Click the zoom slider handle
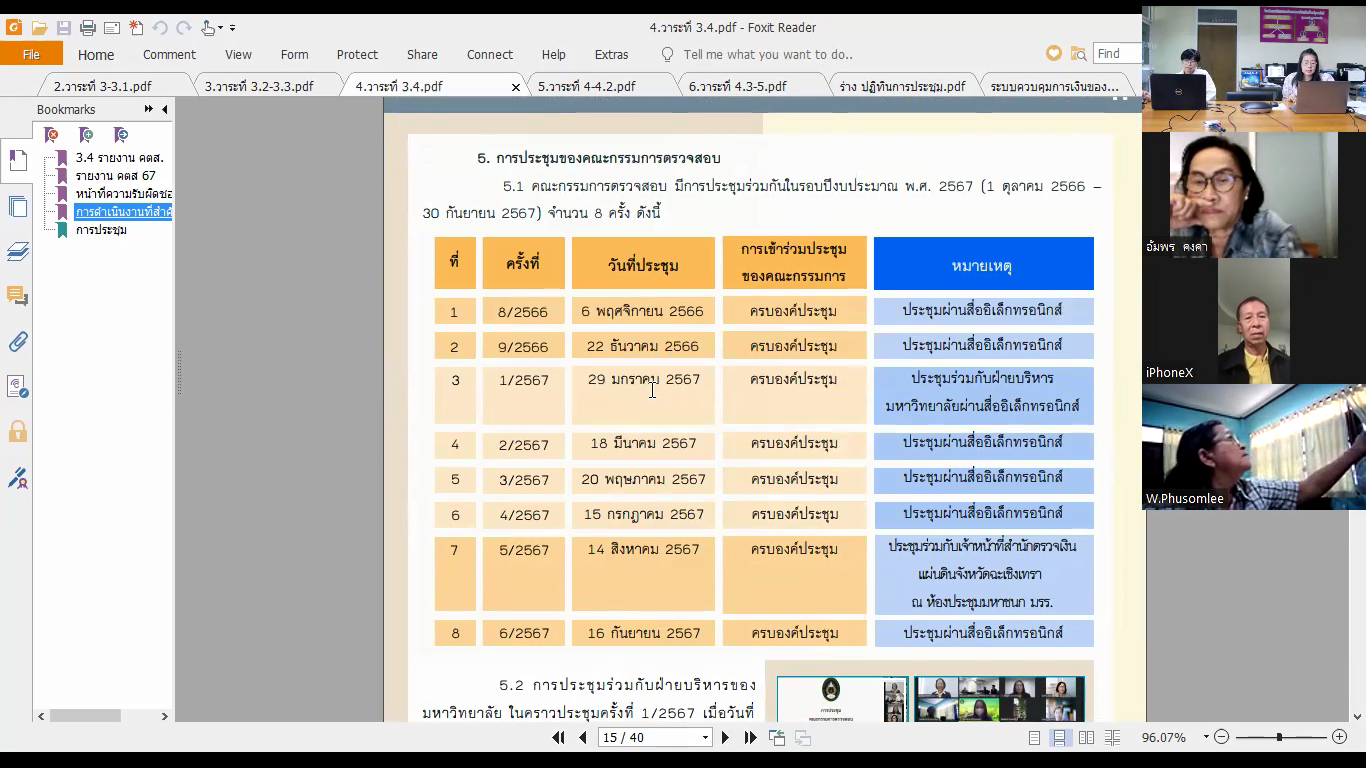The width and height of the screenshot is (1366, 768). 1279,737
